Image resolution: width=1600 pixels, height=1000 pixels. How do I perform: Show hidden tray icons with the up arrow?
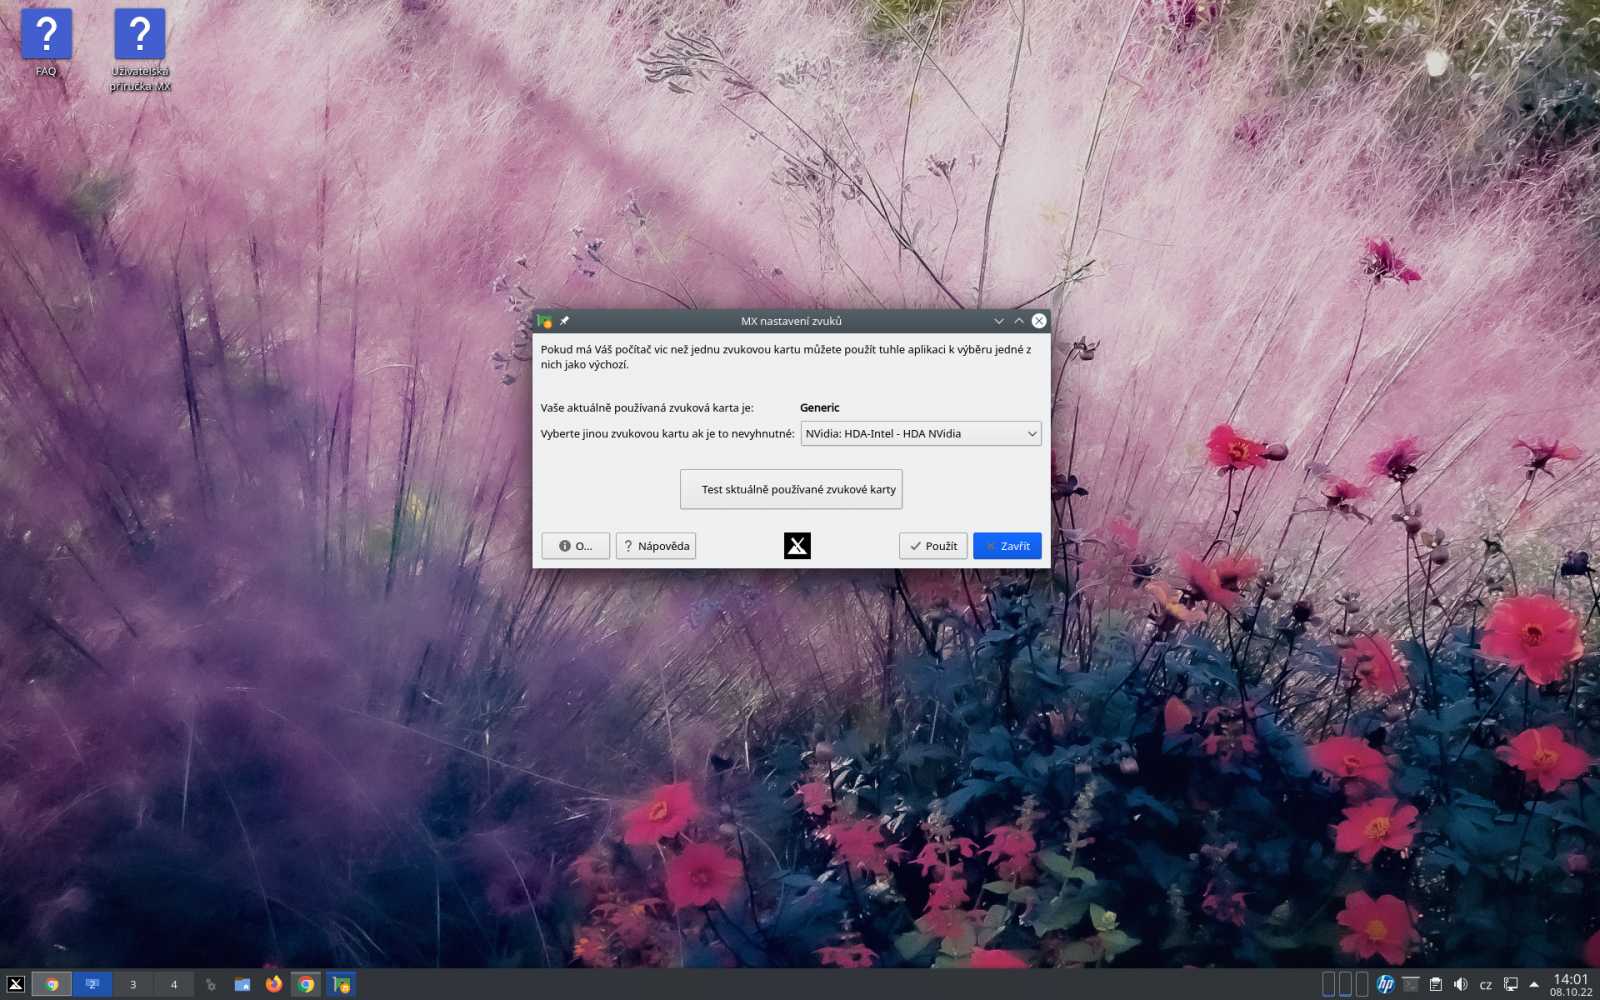click(1534, 984)
